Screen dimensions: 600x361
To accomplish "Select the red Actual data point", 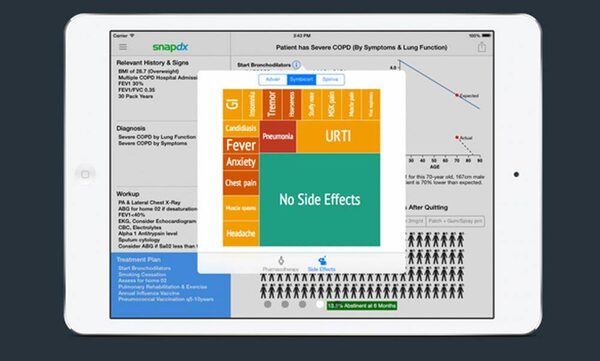I will coord(457,137).
